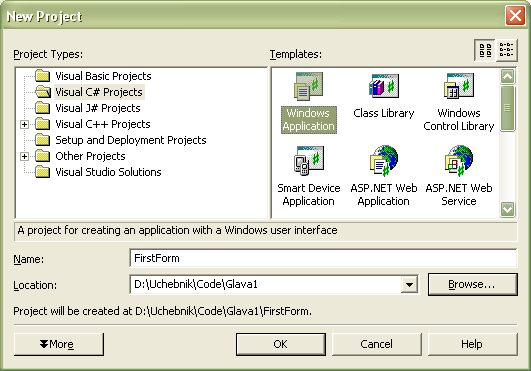Choose the ASP.NET Web Application template

point(384,176)
